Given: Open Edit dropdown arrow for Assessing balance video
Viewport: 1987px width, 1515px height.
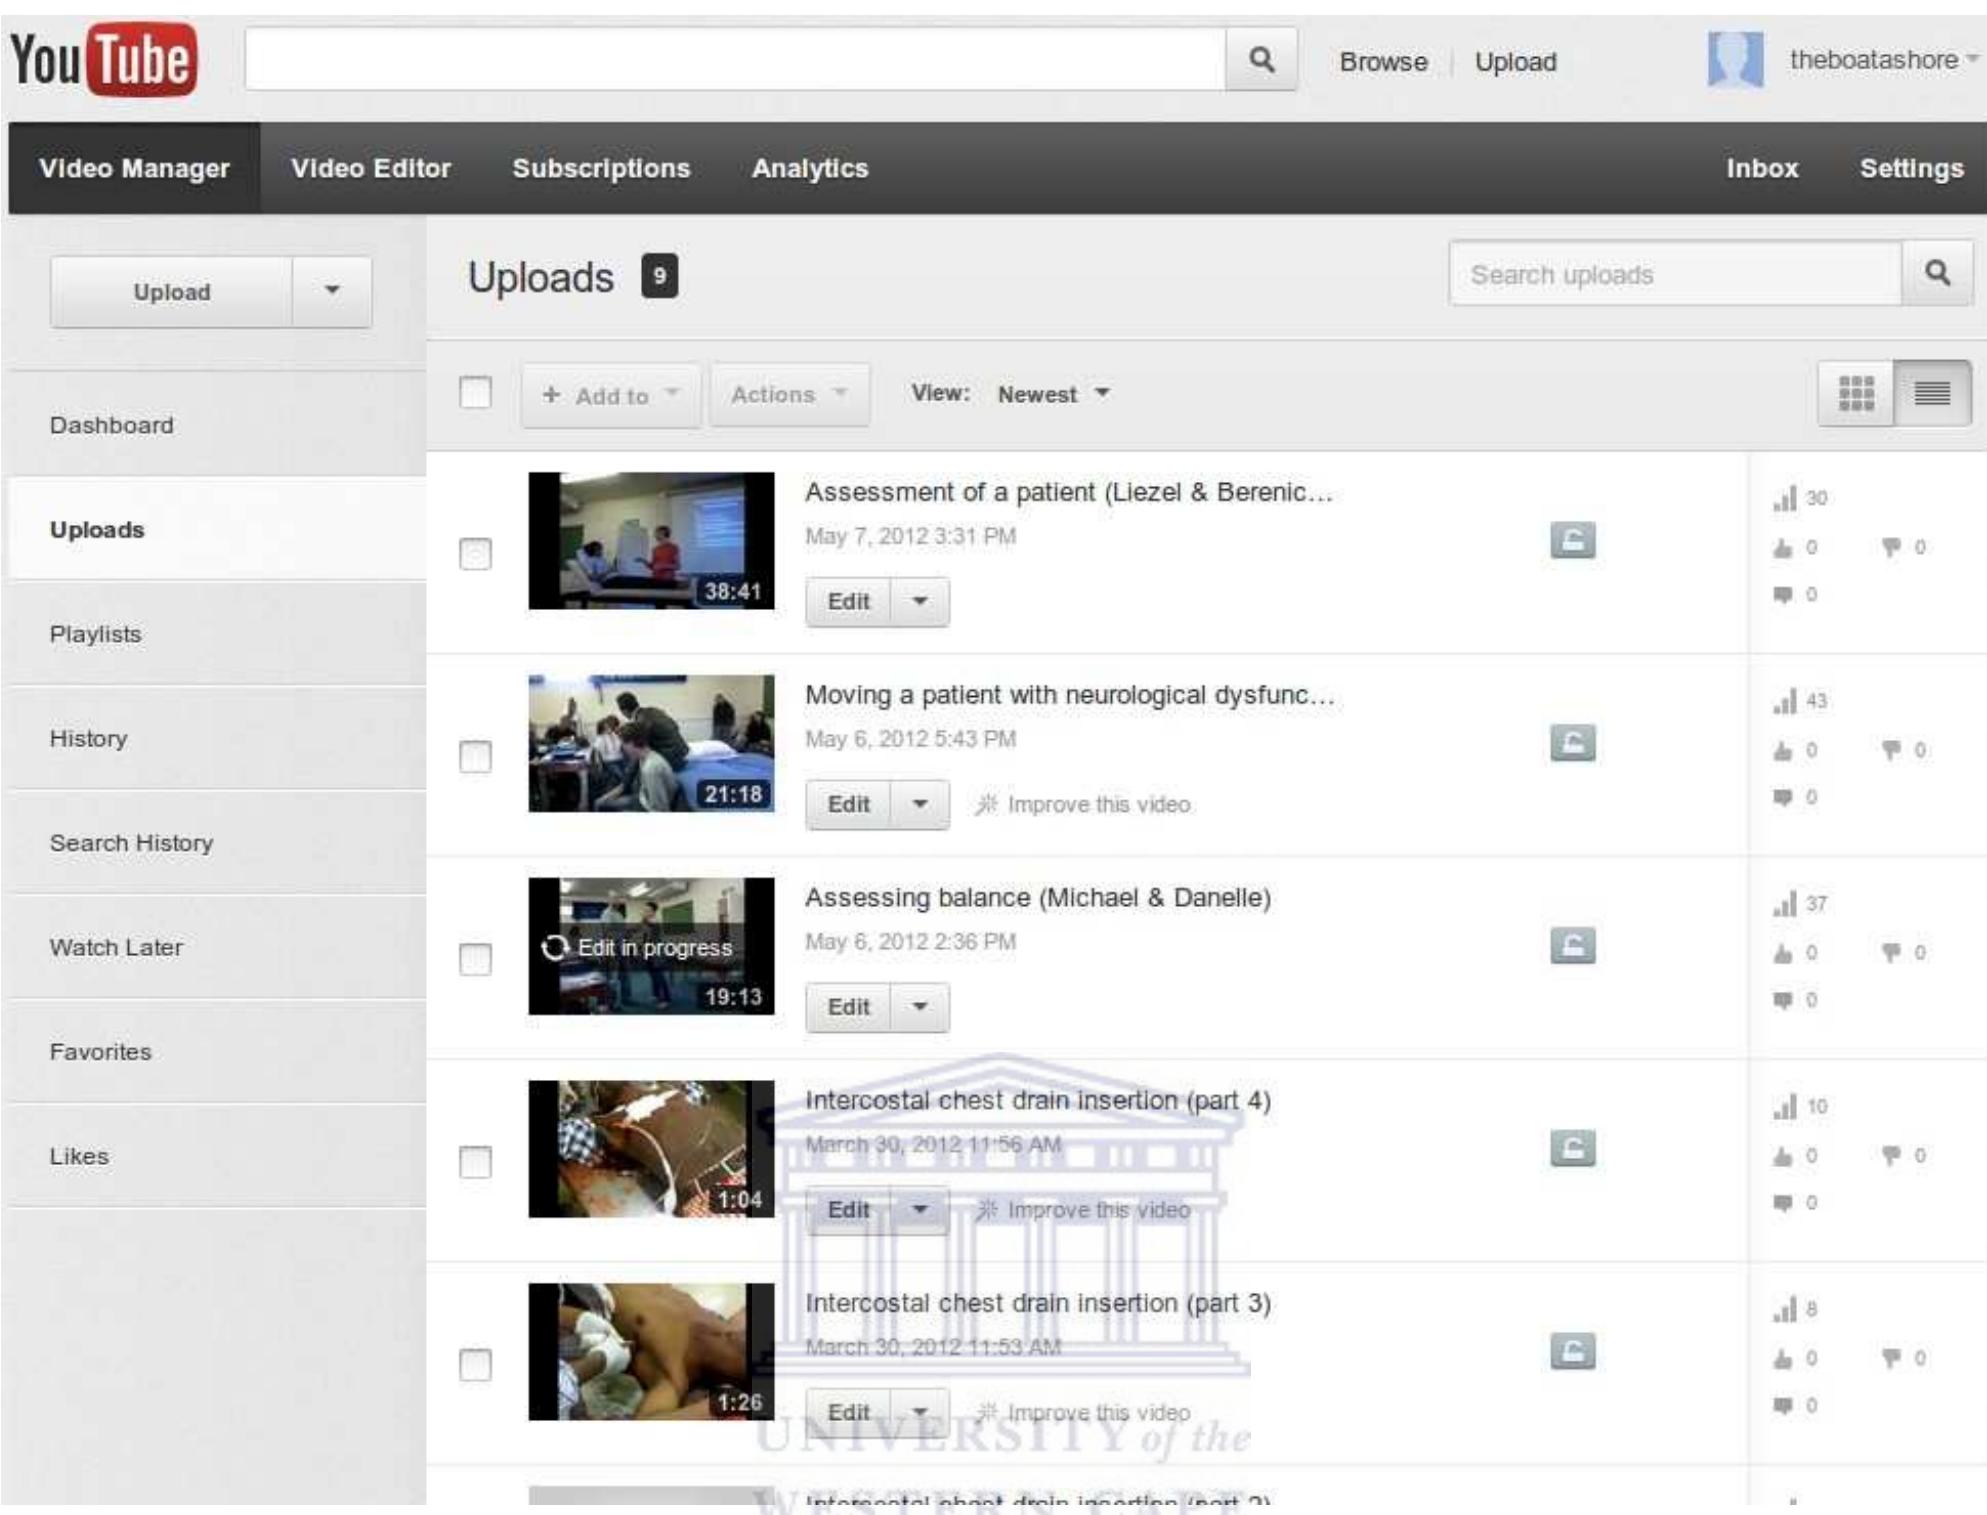Looking at the screenshot, I should click(x=920, y=1007).
